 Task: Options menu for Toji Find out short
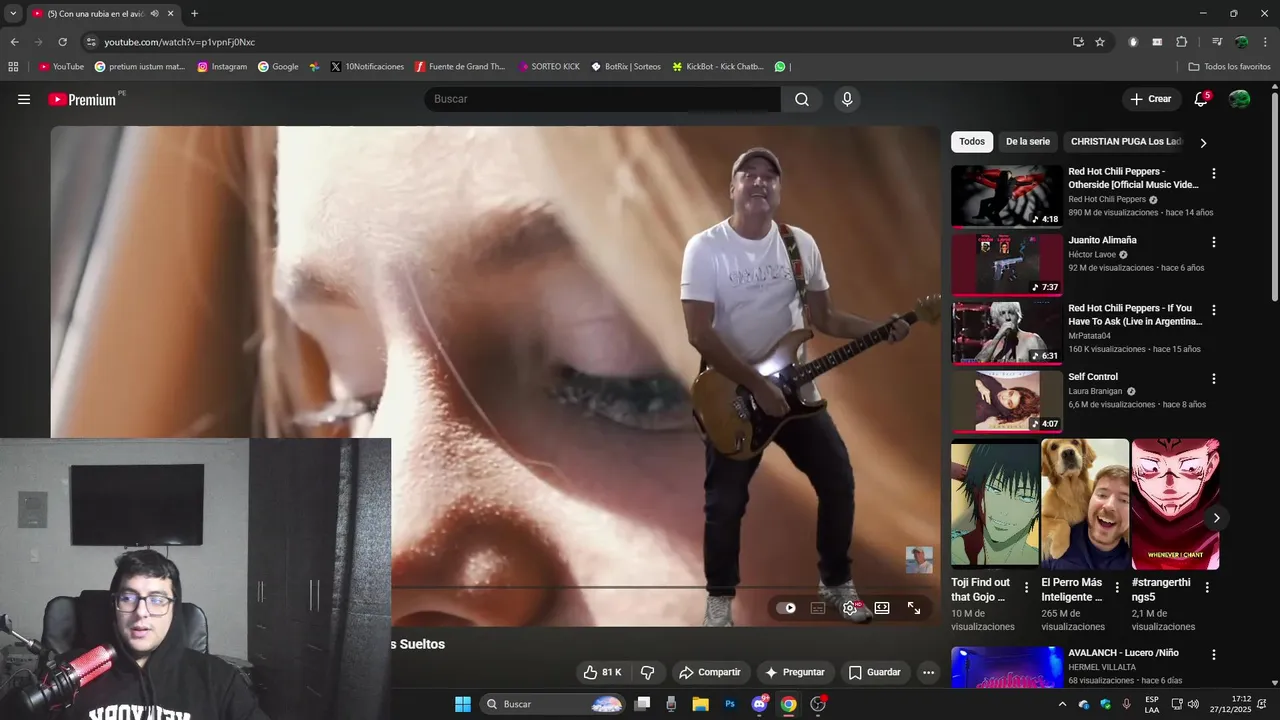click(1026, 588)
